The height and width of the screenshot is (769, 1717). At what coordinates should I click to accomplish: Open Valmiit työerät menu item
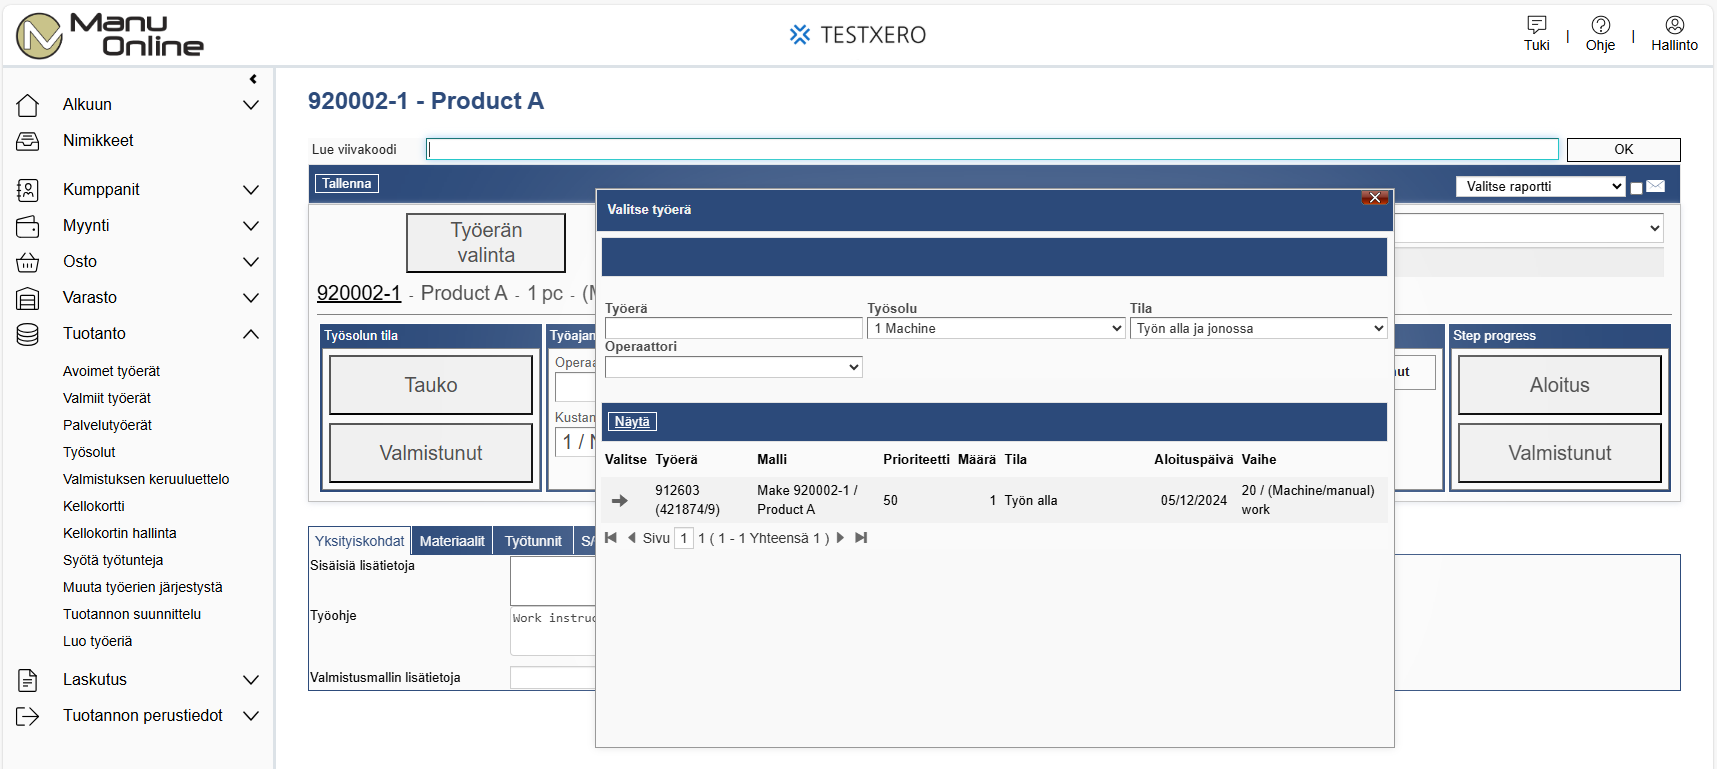pos(107,398)
